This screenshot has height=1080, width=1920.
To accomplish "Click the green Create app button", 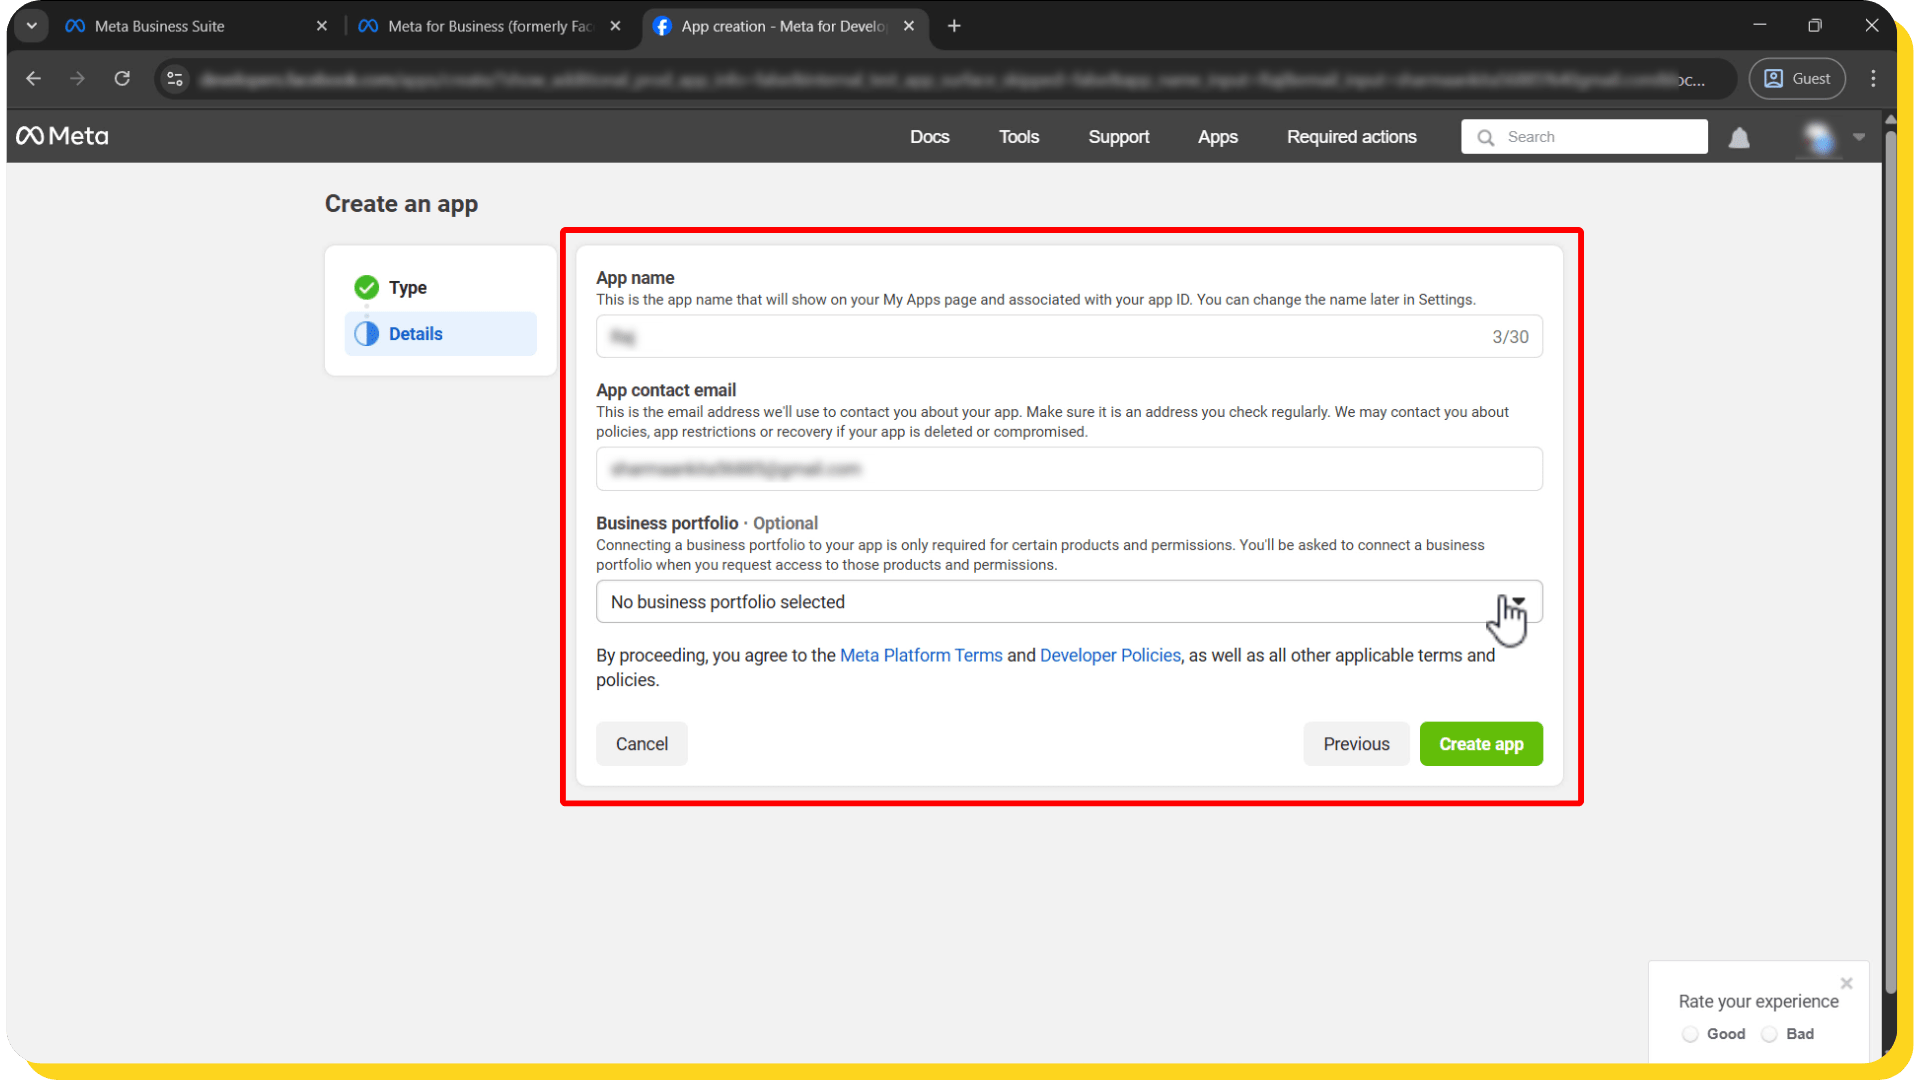I will [1480, 744].
